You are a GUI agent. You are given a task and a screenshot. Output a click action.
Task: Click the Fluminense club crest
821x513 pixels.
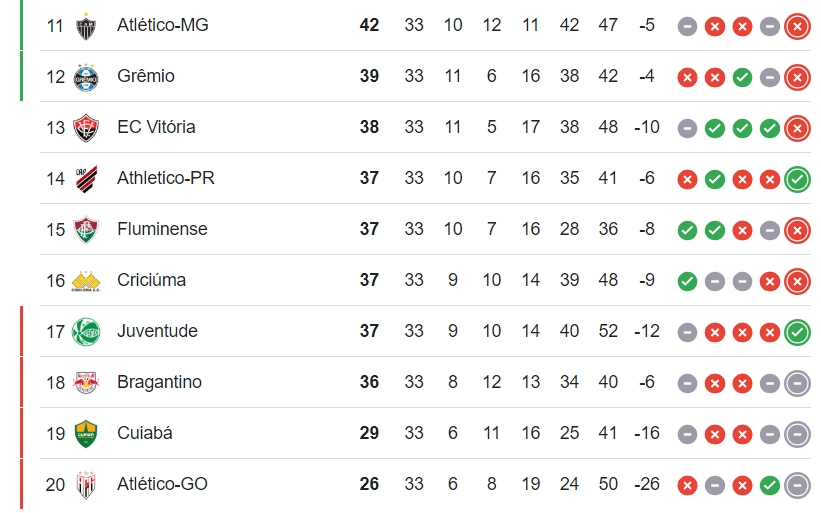(x=86, y=230)
